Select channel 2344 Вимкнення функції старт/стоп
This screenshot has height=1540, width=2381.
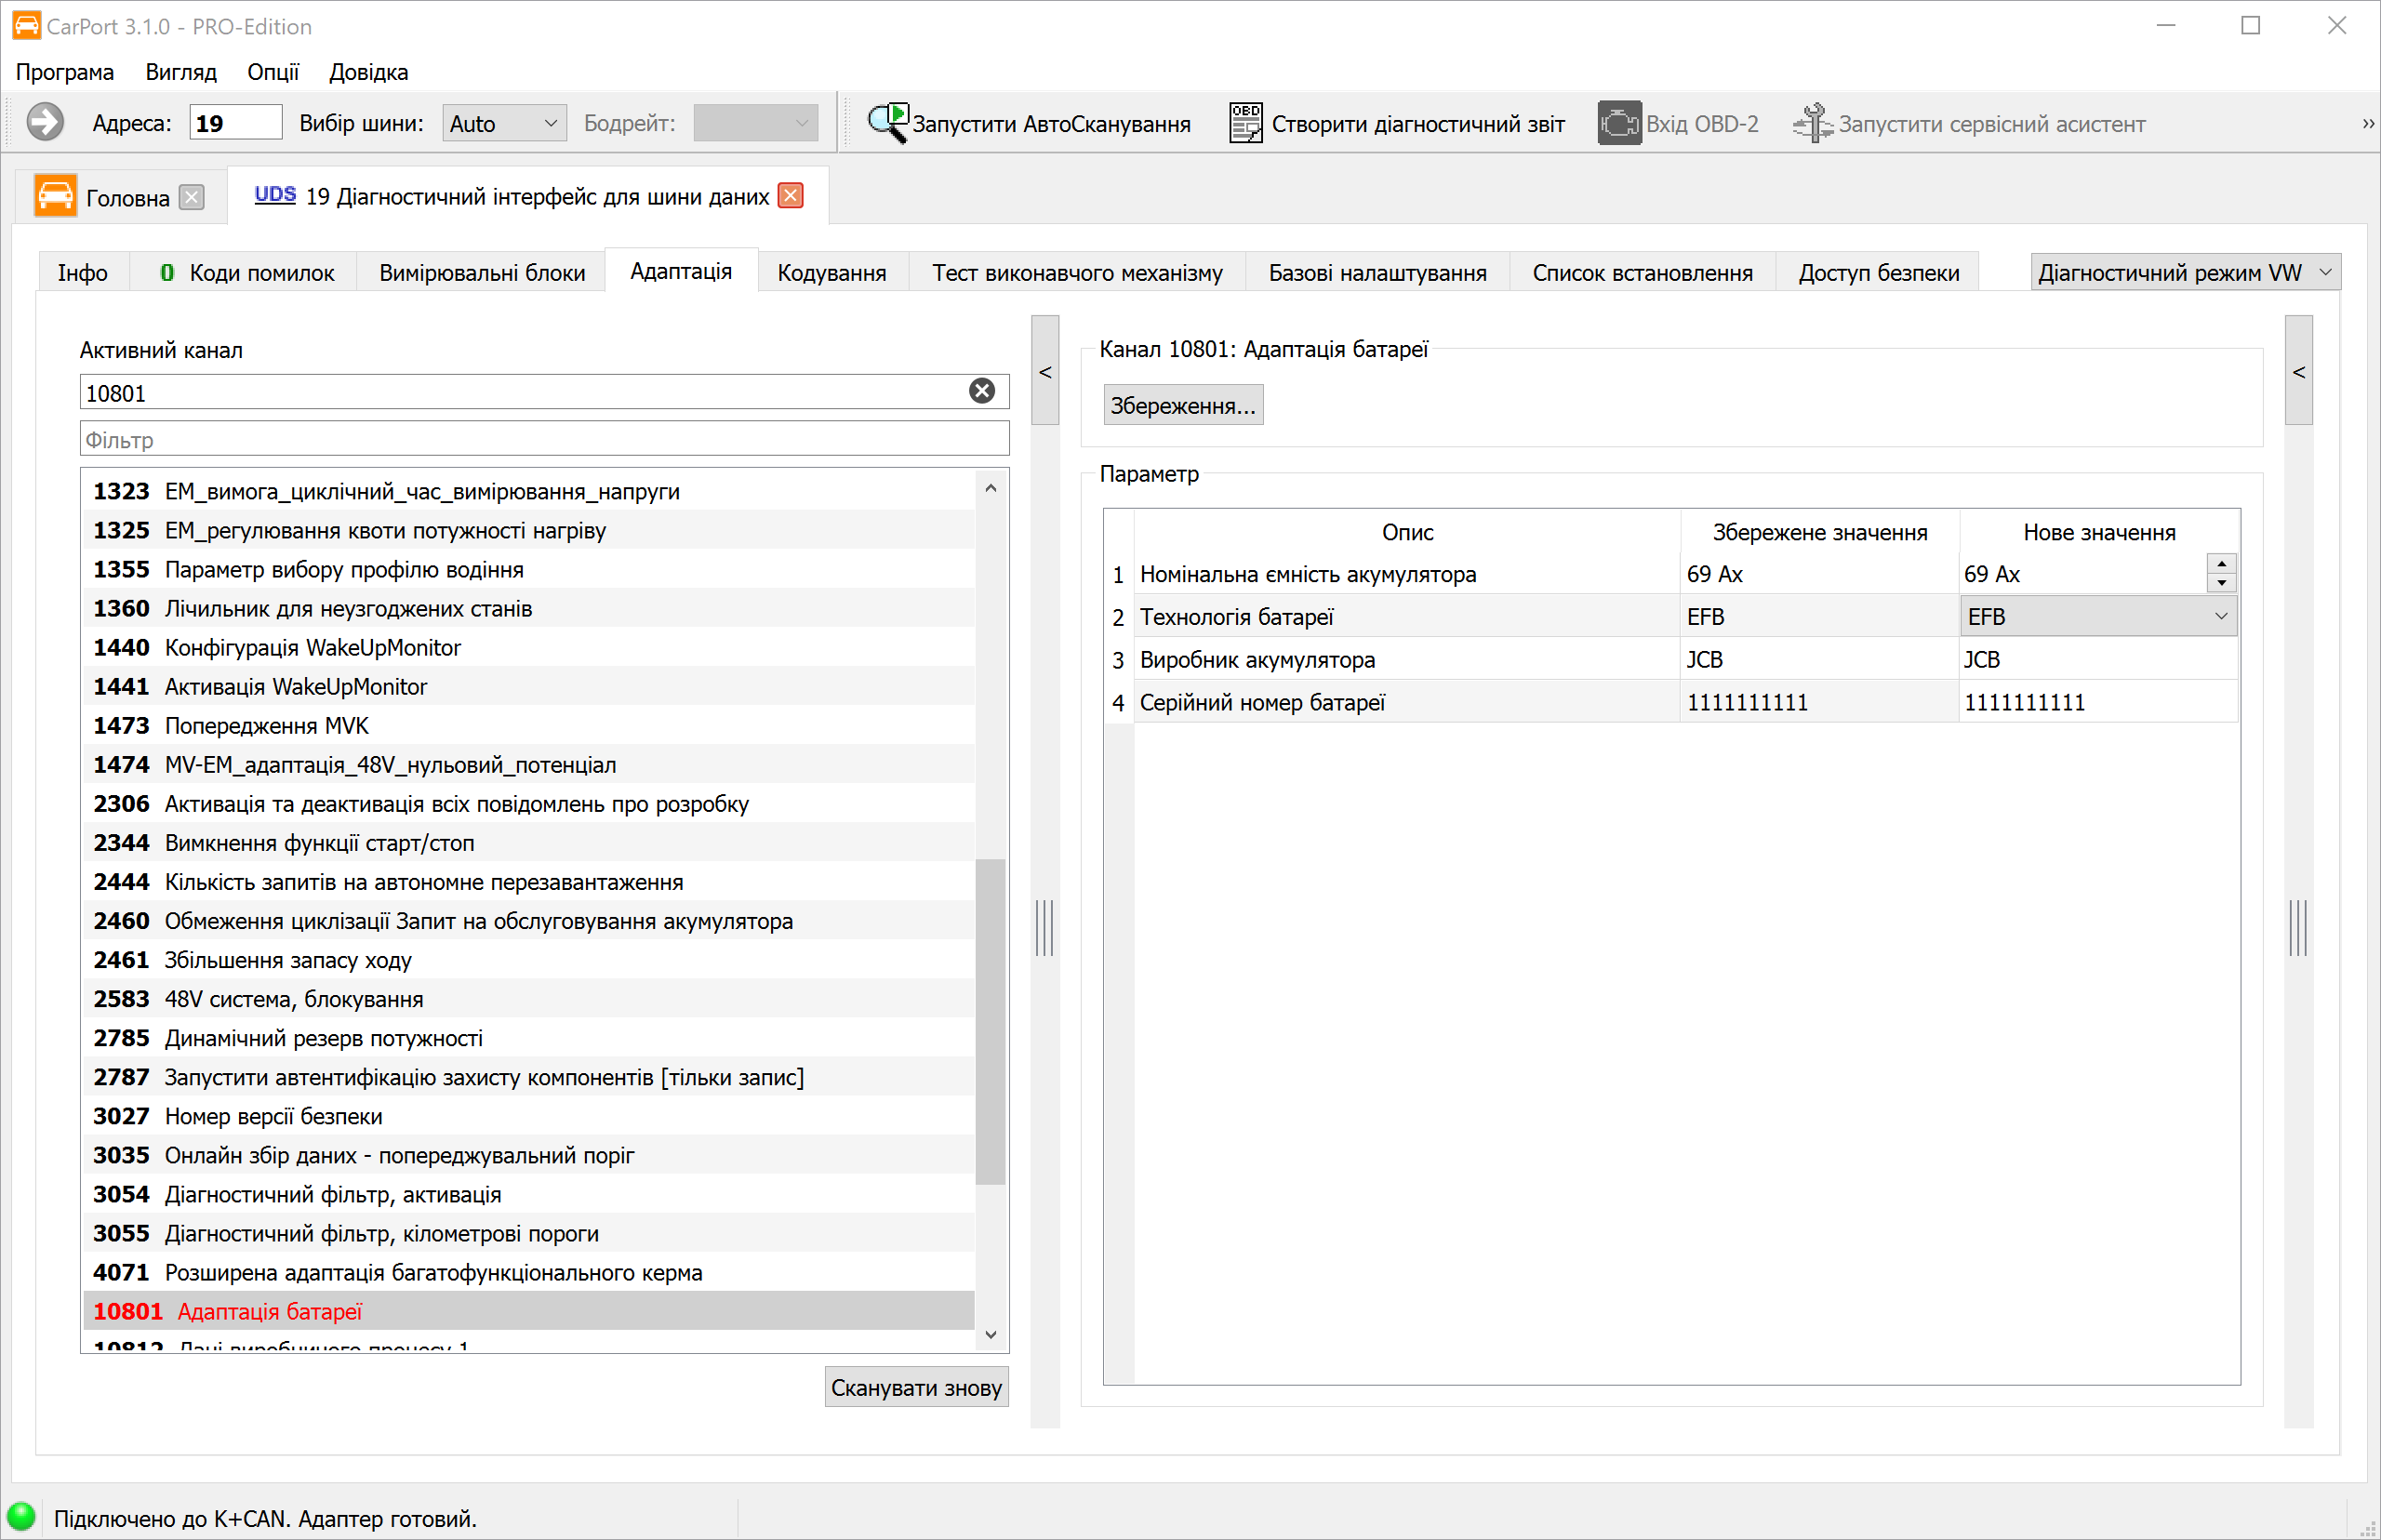click(x=528, y=843)
